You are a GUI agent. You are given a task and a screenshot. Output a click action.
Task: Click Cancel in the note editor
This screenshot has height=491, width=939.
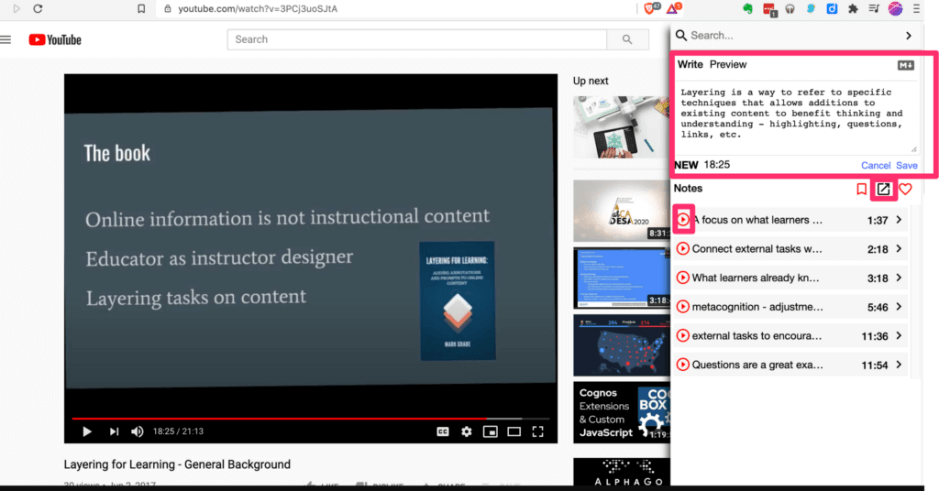tap(876, 165)
